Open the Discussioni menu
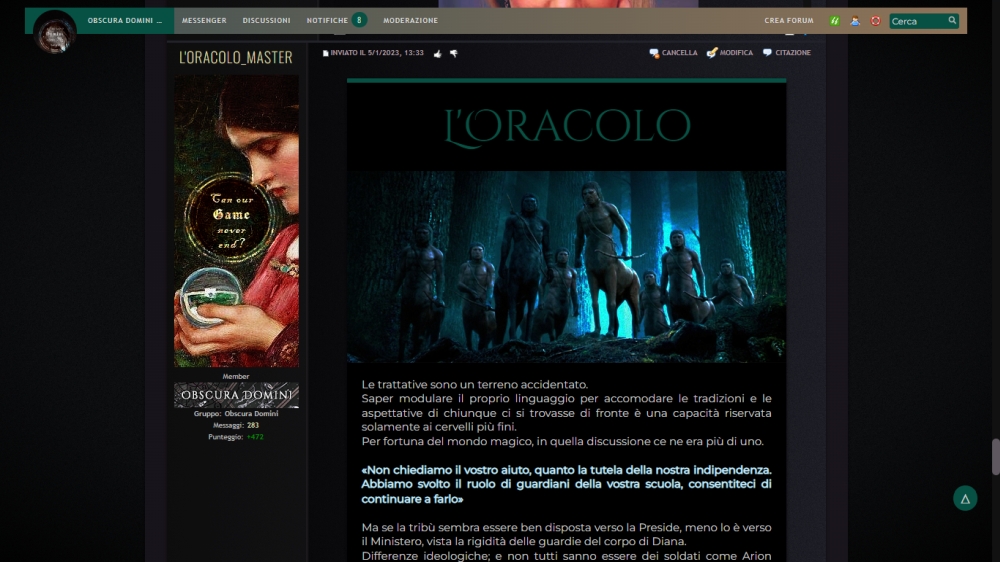 (266, 20)
